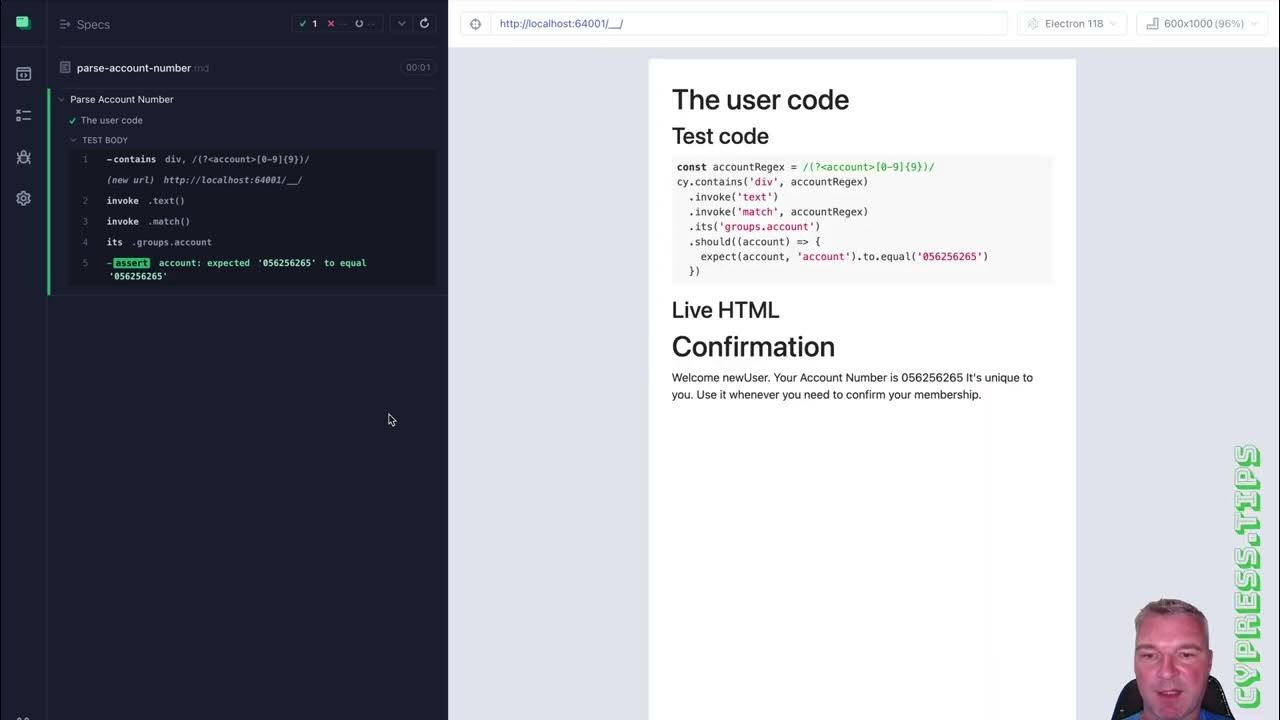Rerun all tests with reload icon
This screenshot has width=1280, height=720.
pyautogui.click(x=424, y=24)
